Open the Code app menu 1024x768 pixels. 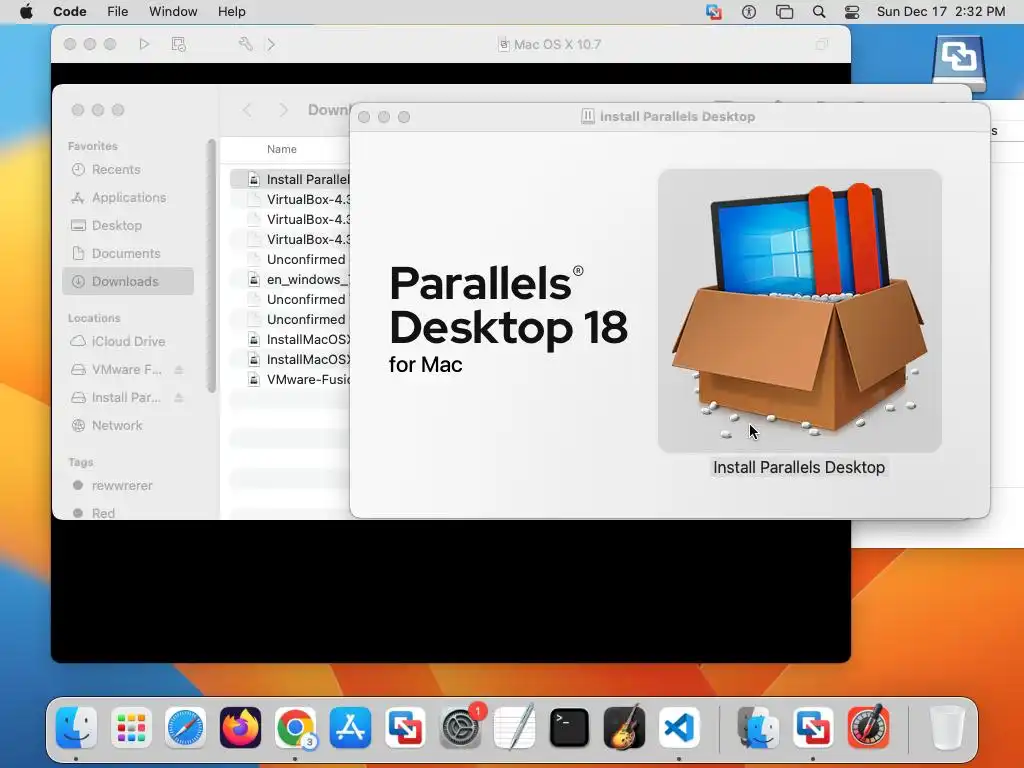pyautogui.click(x=70, y=12)
